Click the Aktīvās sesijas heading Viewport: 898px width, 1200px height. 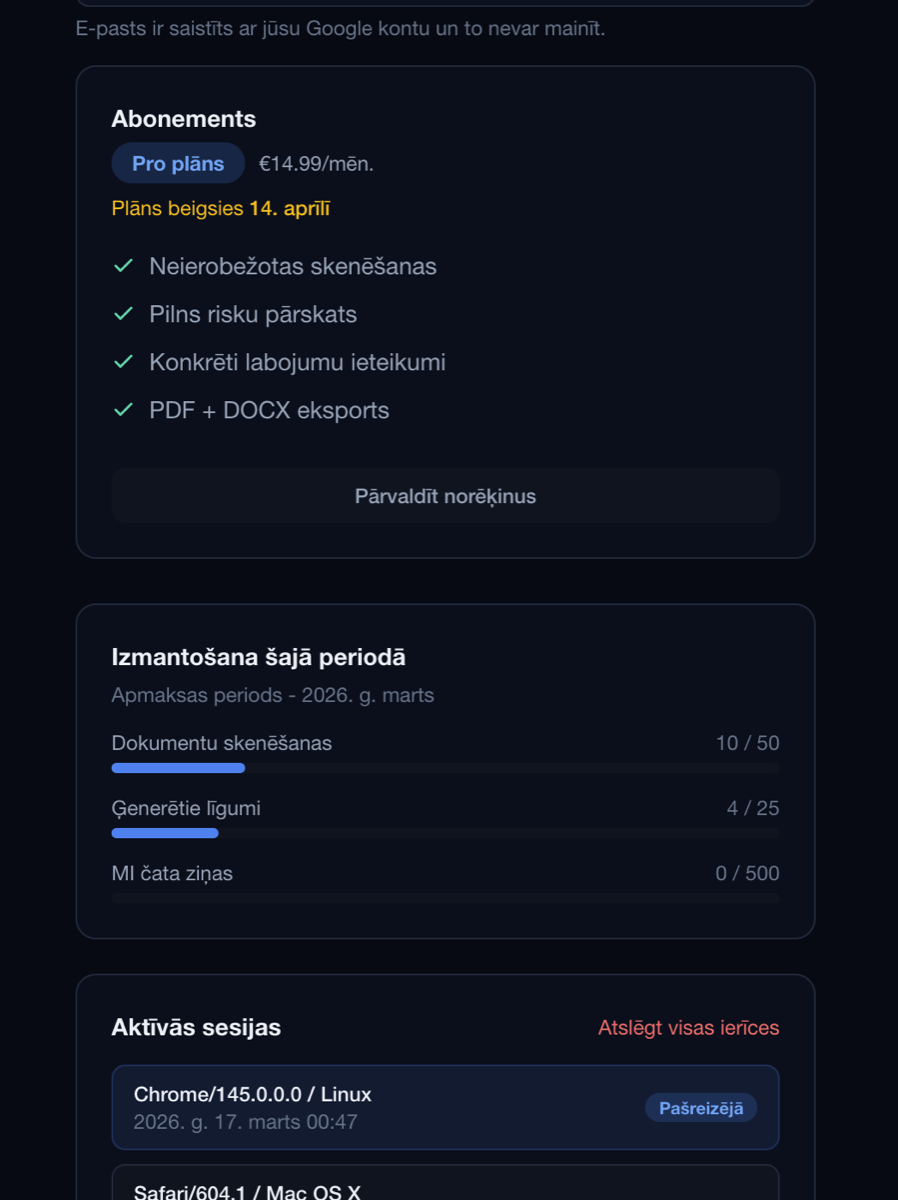tap(196, 1027)
